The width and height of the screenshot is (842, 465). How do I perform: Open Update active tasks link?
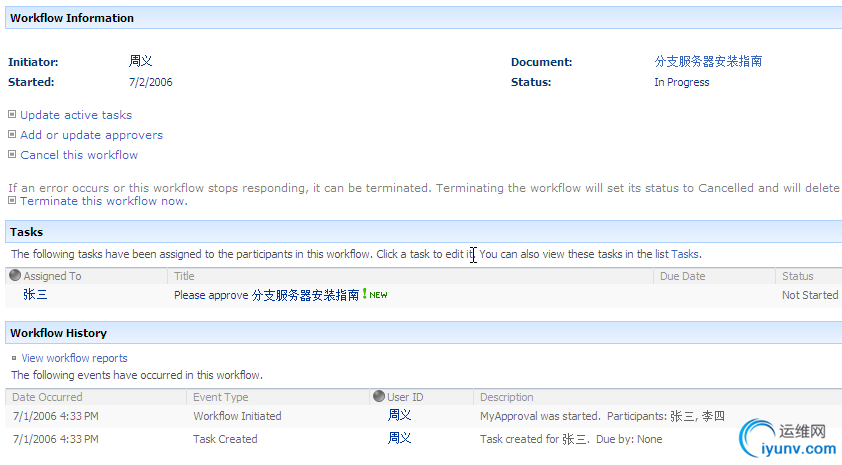(76, 115)
